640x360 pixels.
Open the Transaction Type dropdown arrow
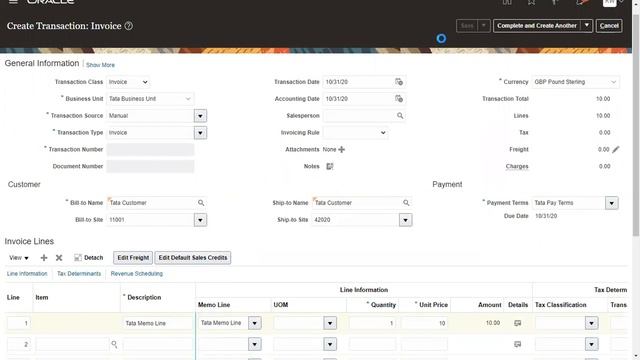click(200, 133)
